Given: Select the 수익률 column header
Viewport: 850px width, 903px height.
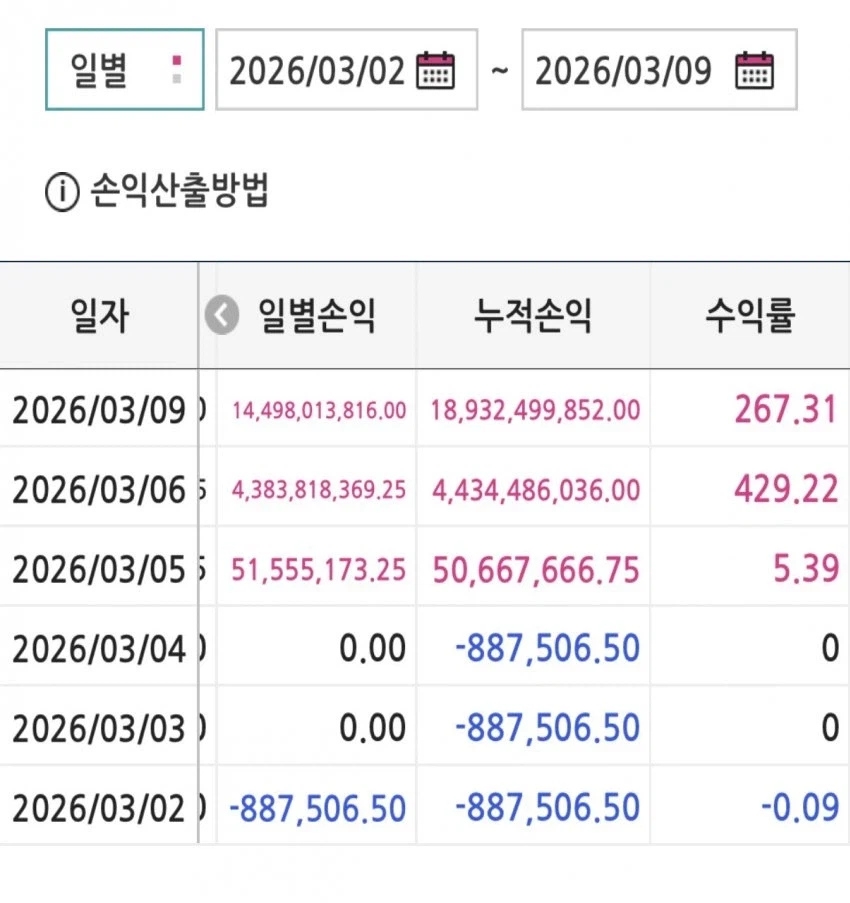Looking at the screenshot, I should 751,314.
